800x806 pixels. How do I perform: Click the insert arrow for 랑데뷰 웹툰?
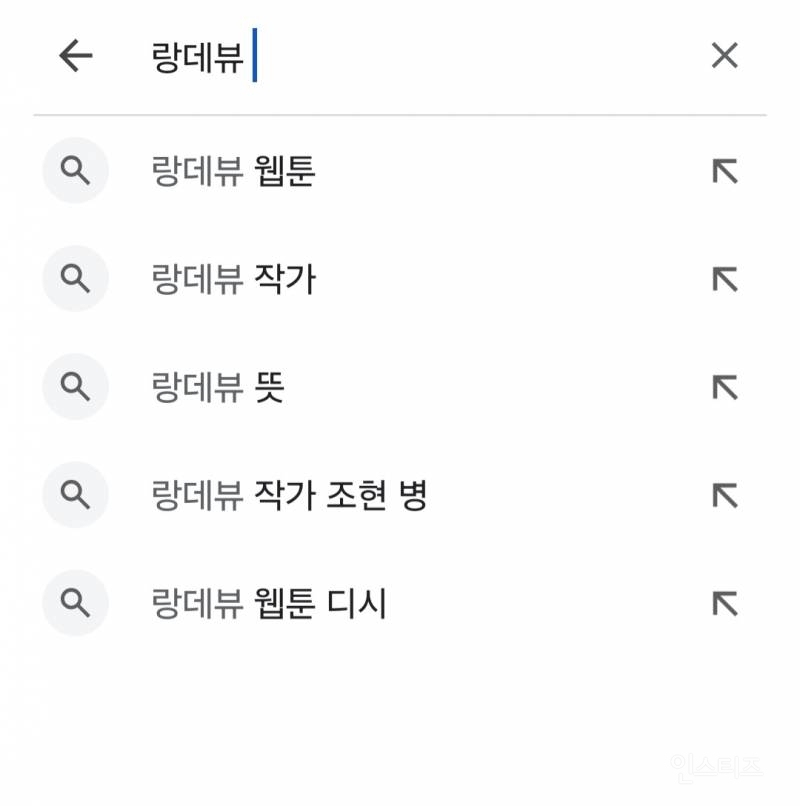(723, 171)
